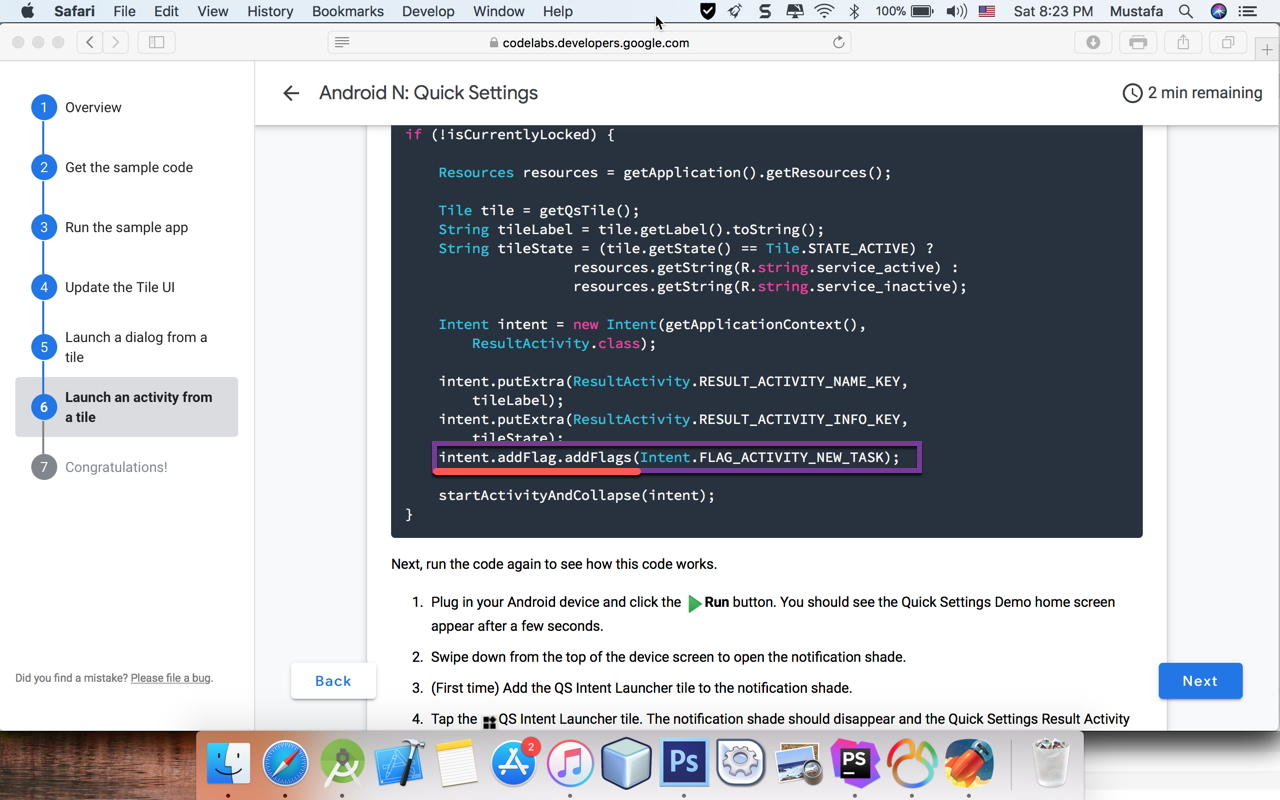Launch PhpStorm from the Dock

coord(855,762)
